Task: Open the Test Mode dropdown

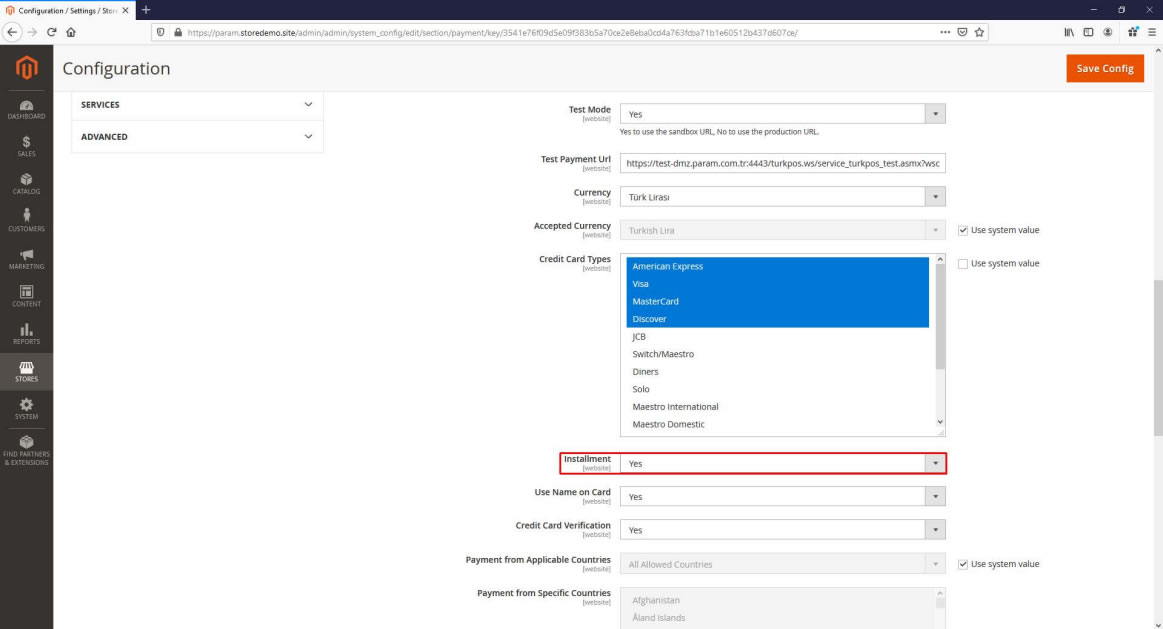Action: click(x=783, y=113)
